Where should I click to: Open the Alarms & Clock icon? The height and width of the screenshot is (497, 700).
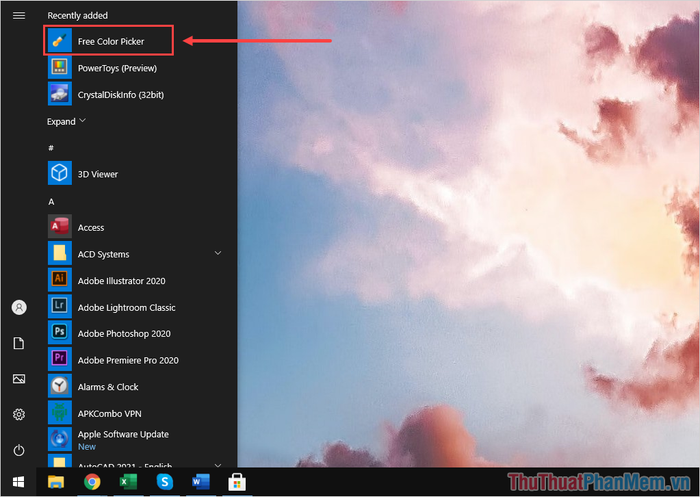[x=60, y=386]
